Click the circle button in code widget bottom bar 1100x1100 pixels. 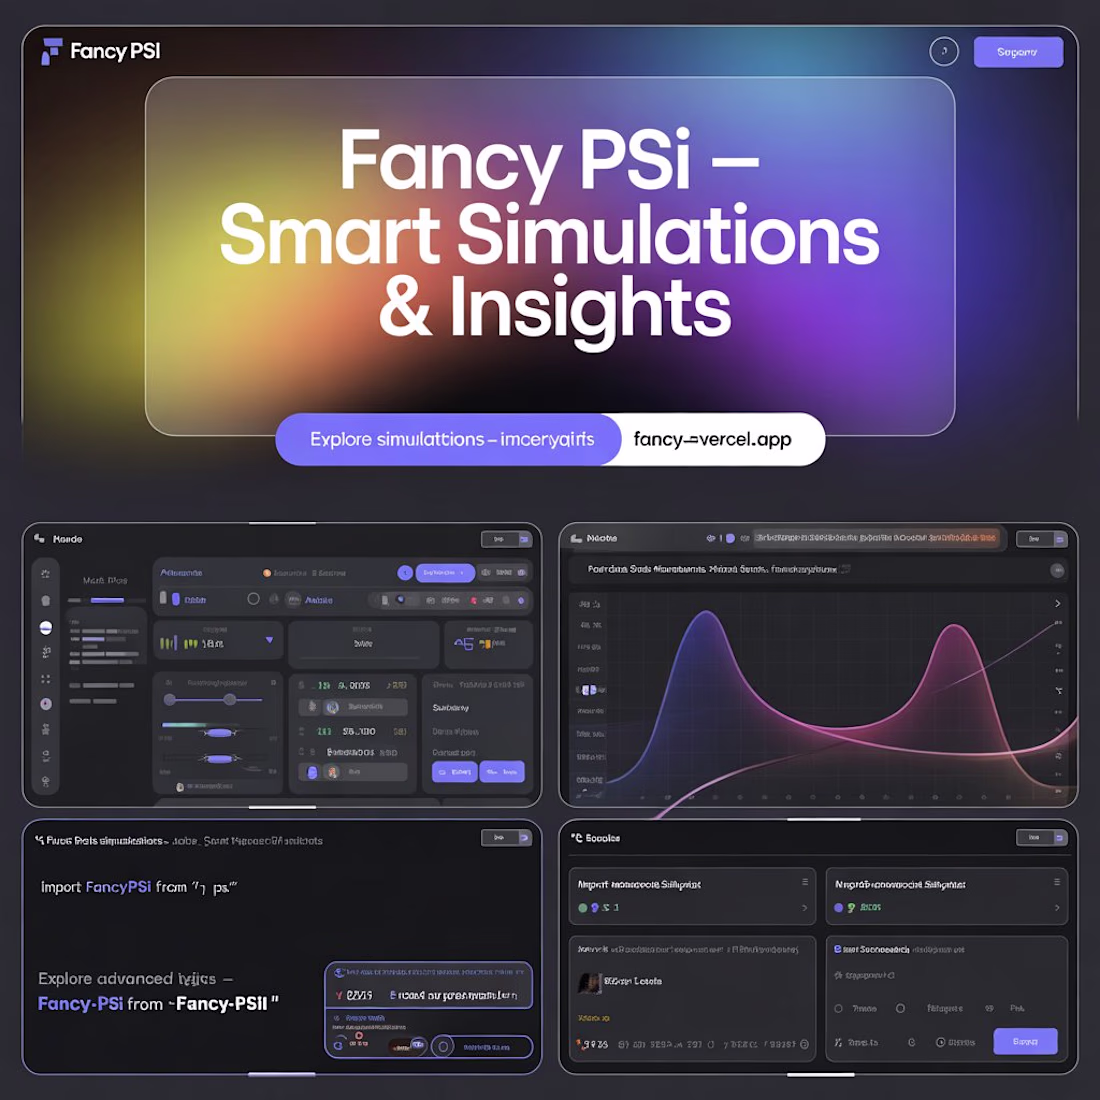443,1047
